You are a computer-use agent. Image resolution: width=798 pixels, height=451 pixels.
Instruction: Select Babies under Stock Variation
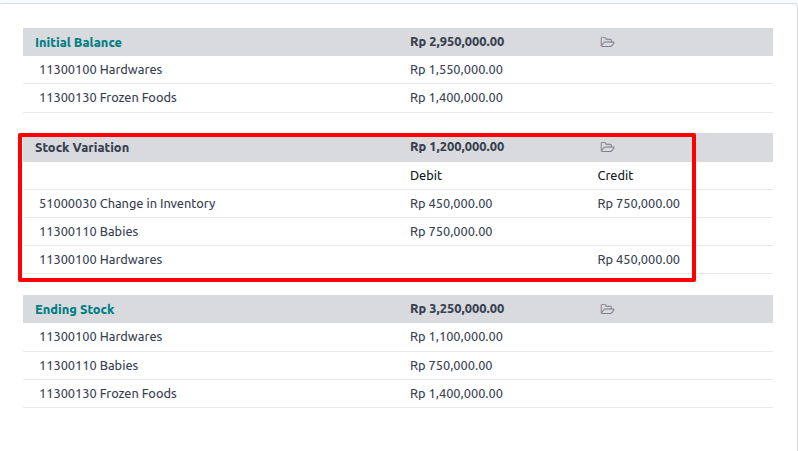[89, 231]
